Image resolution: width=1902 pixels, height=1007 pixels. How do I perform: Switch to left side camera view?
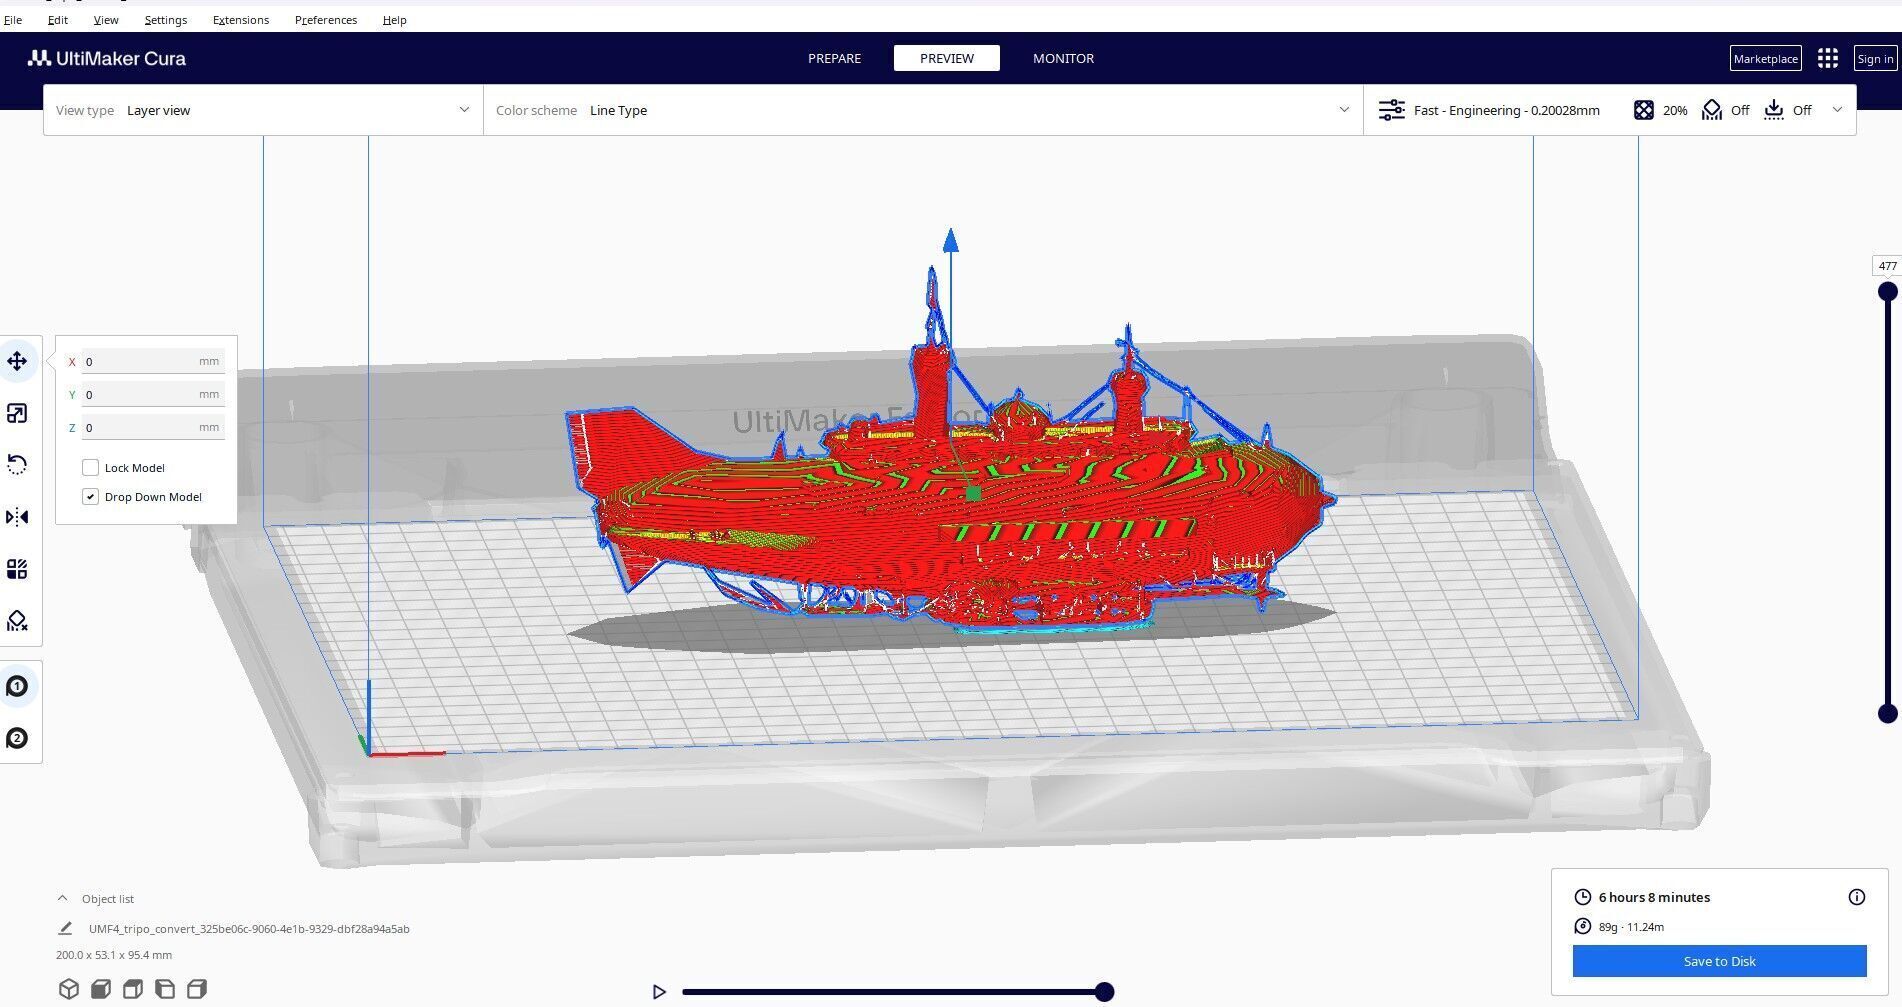click(165, 989)
